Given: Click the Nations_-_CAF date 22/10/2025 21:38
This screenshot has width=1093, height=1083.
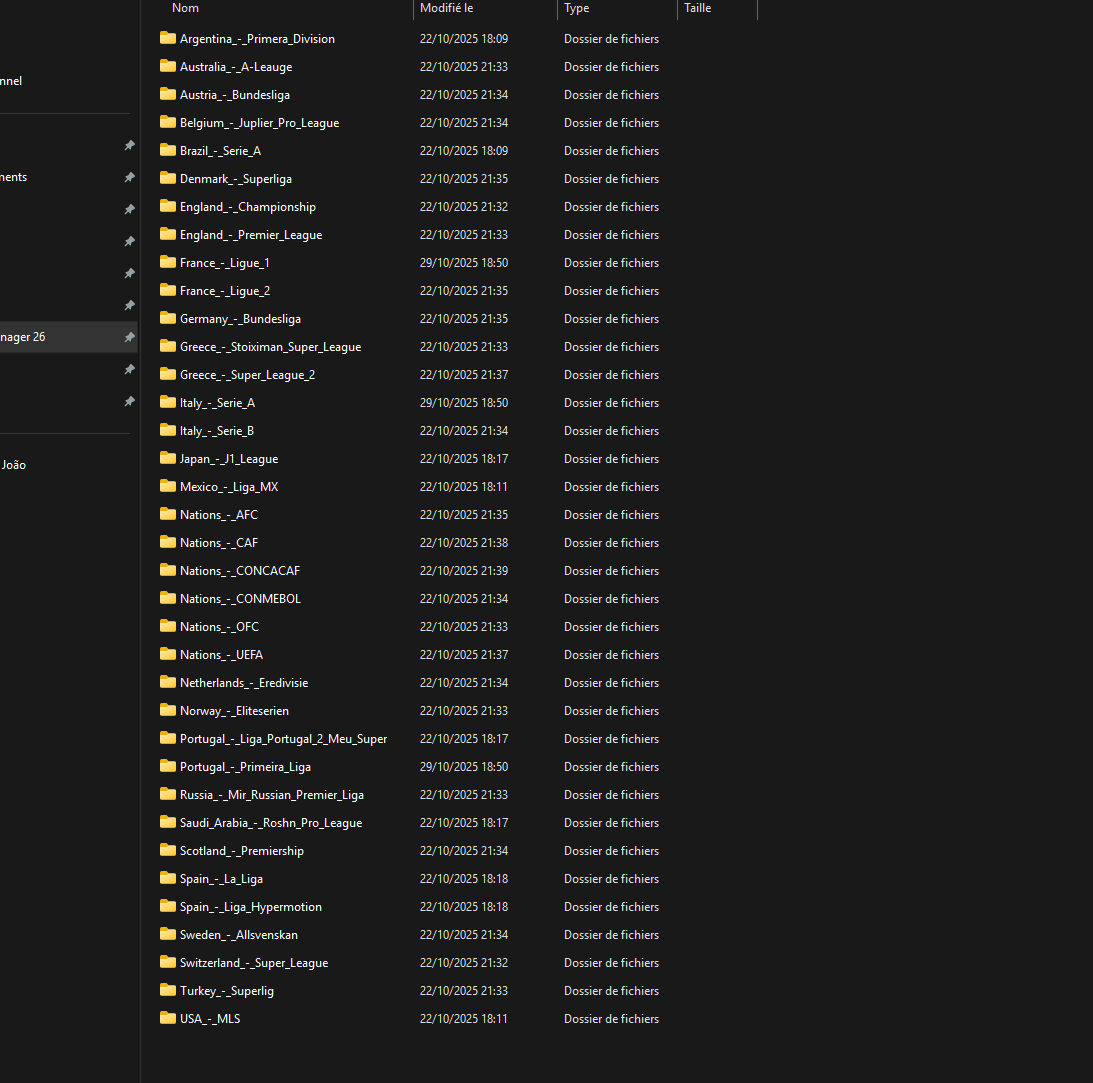Looking at the screenshot, I should pyautogui.click(x=464, y=542).
